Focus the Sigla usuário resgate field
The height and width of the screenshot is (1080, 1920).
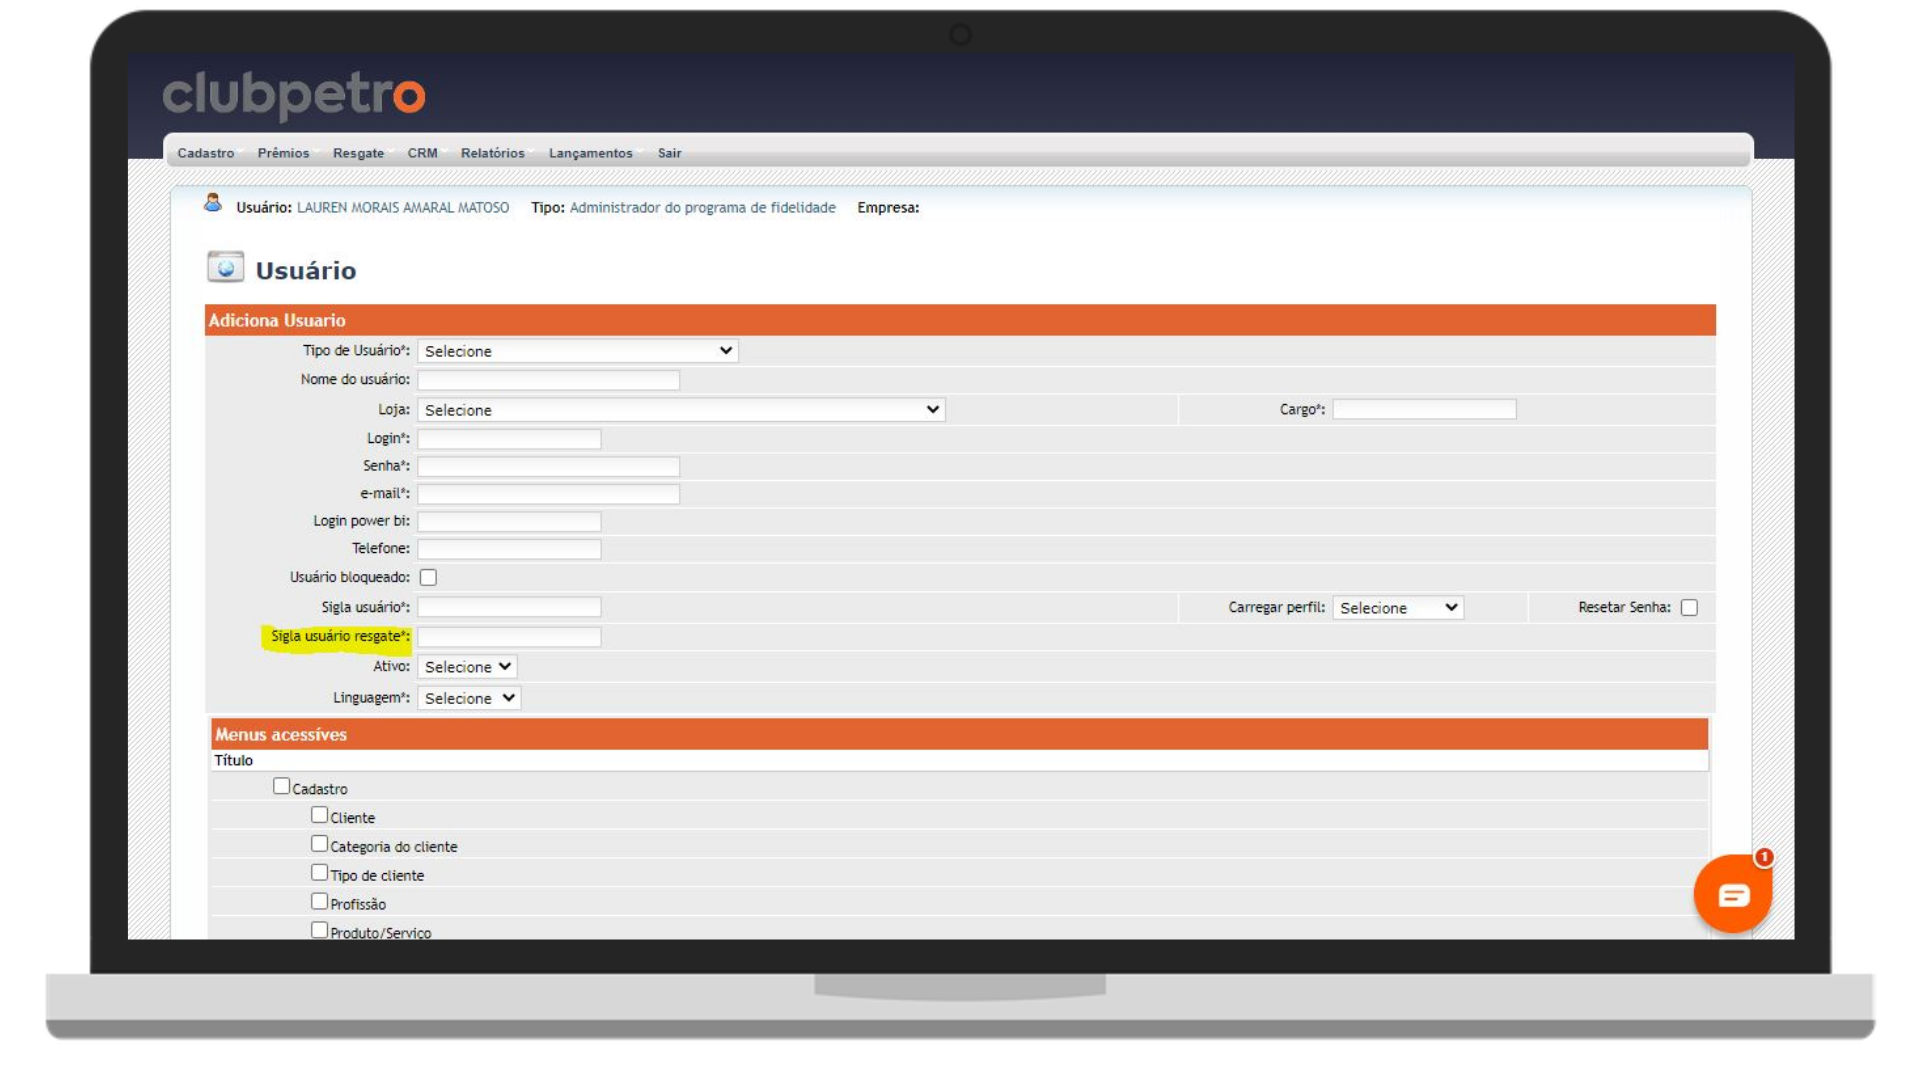click(x=508, y=637)
